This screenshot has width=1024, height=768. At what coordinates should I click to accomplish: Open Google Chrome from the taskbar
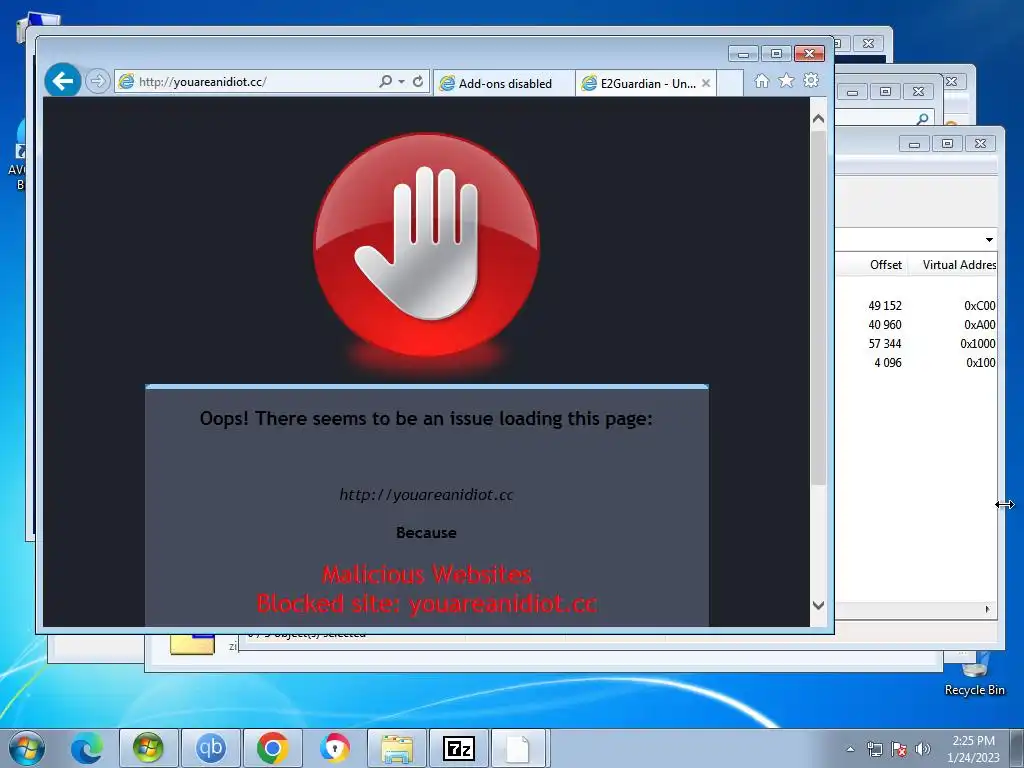click(272, 748)
